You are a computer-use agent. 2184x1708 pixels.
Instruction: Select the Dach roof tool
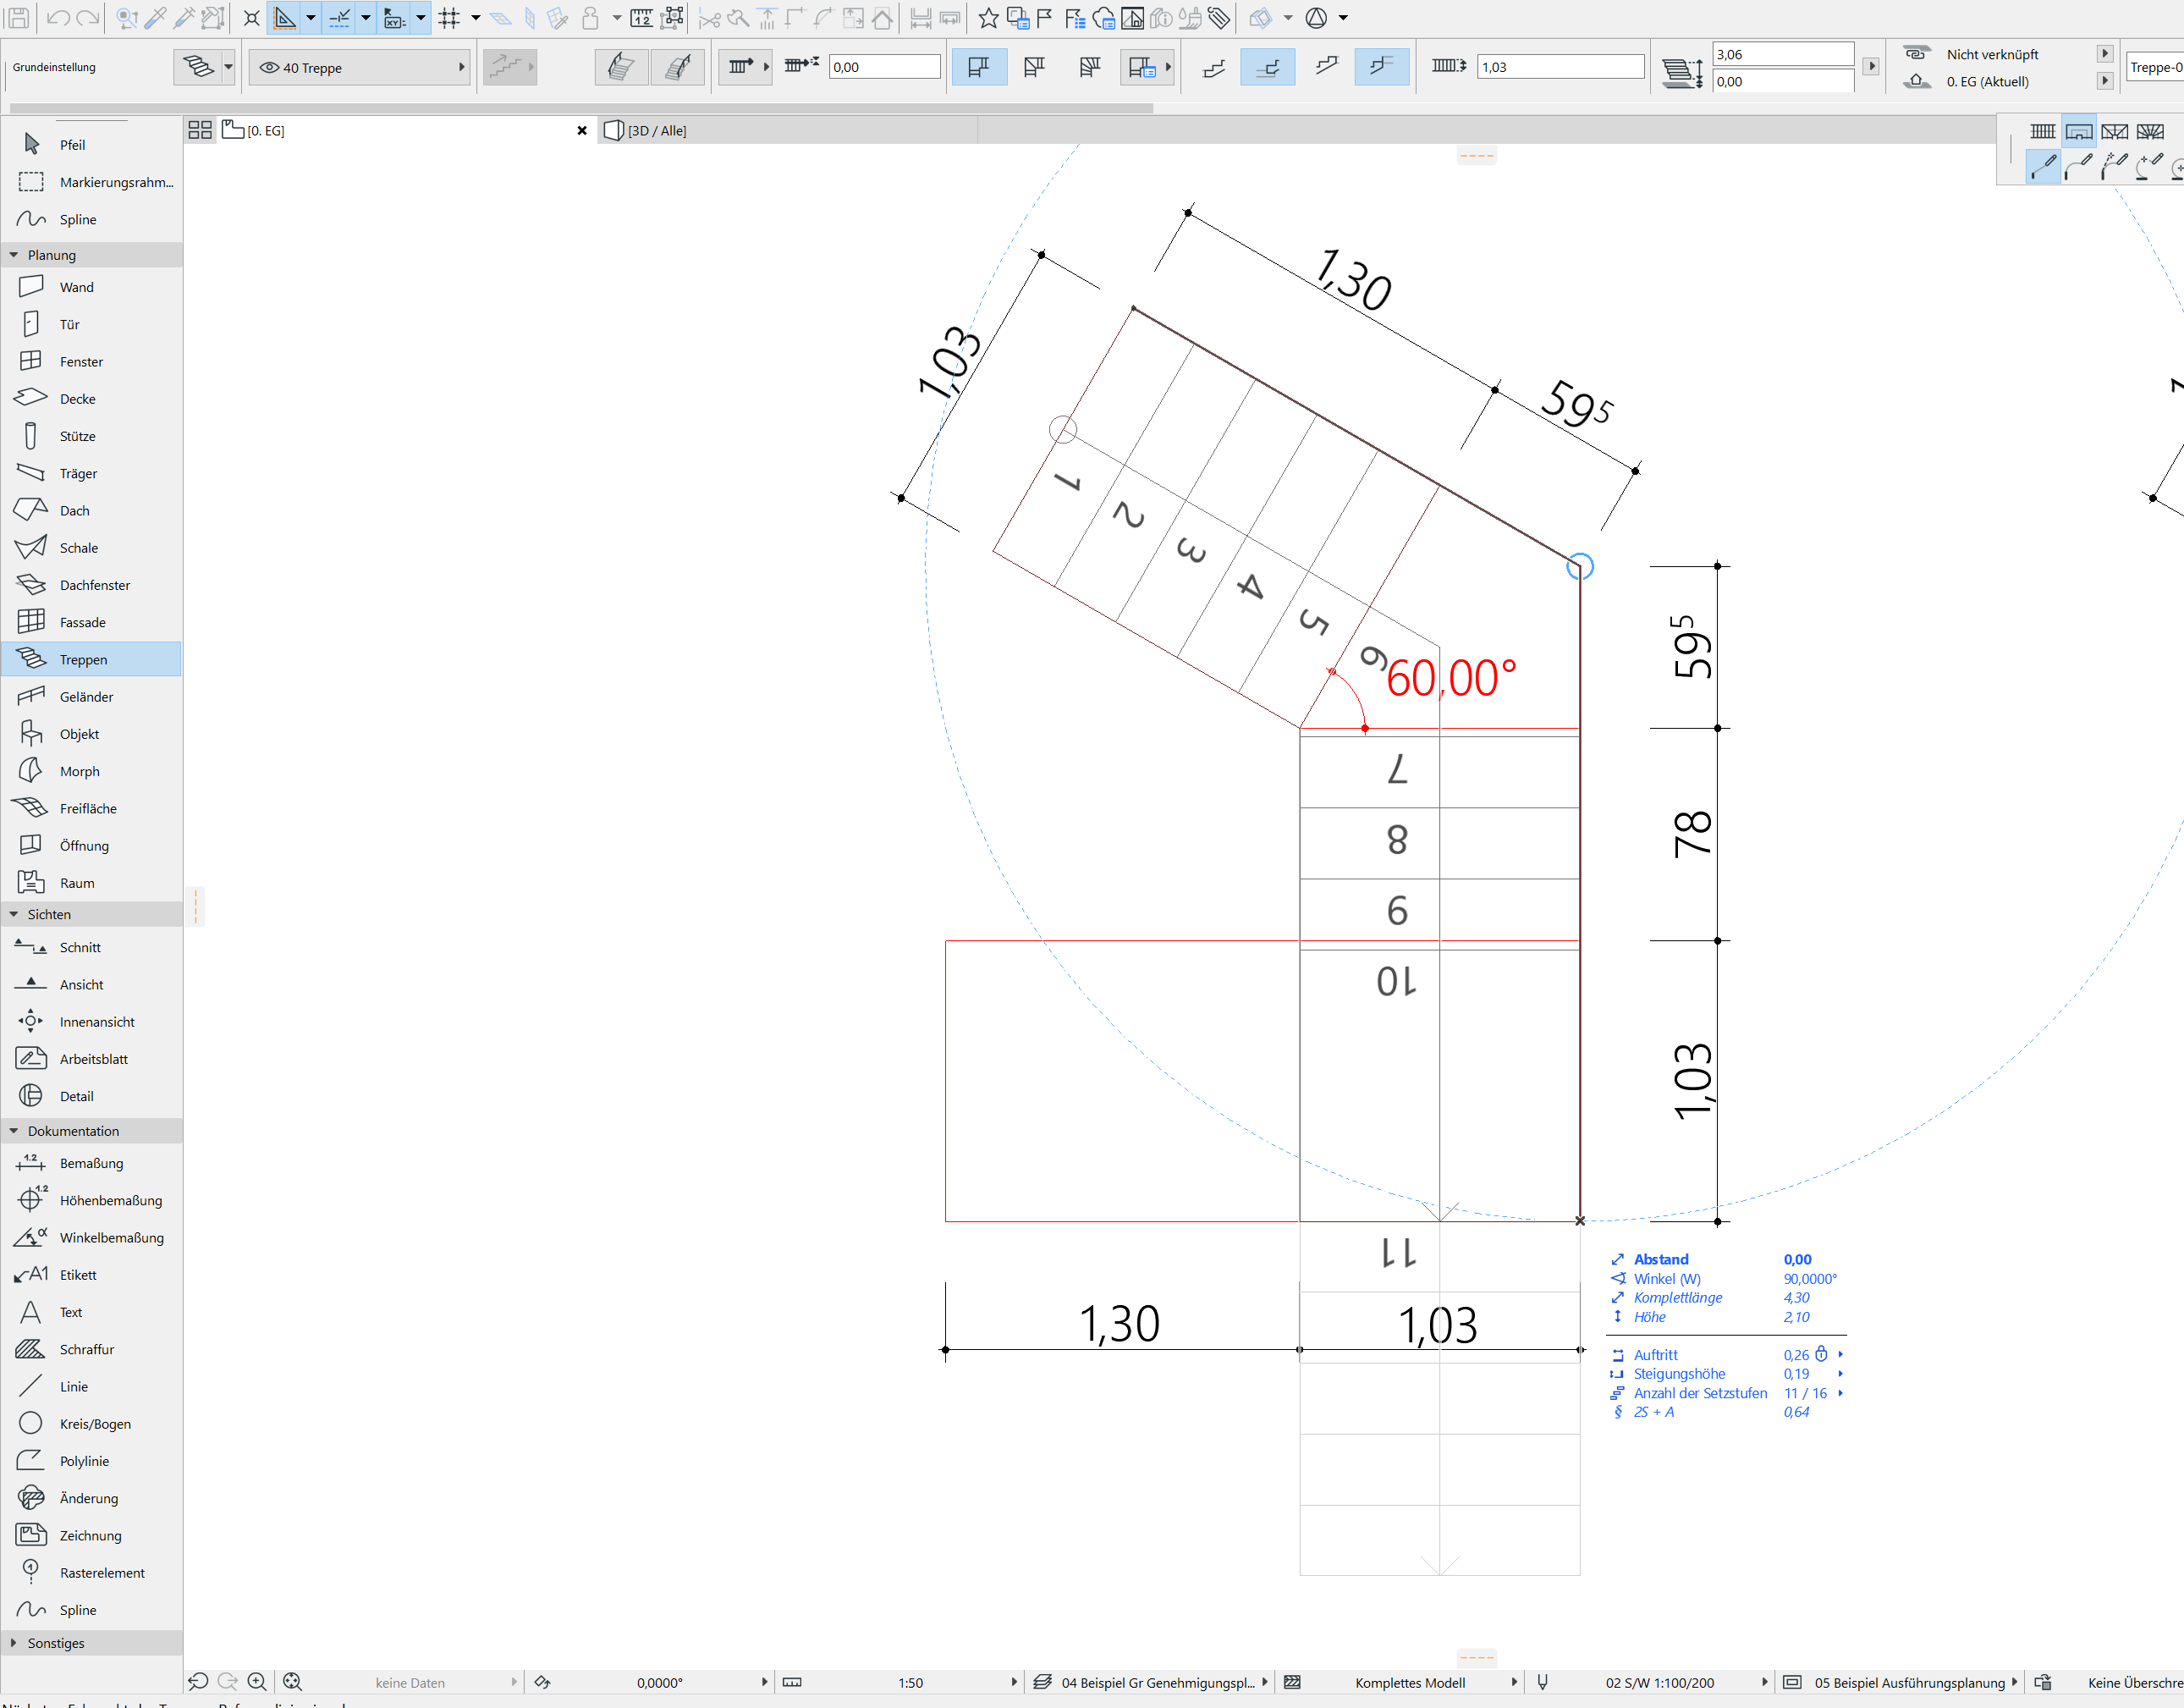coord(74,511)
